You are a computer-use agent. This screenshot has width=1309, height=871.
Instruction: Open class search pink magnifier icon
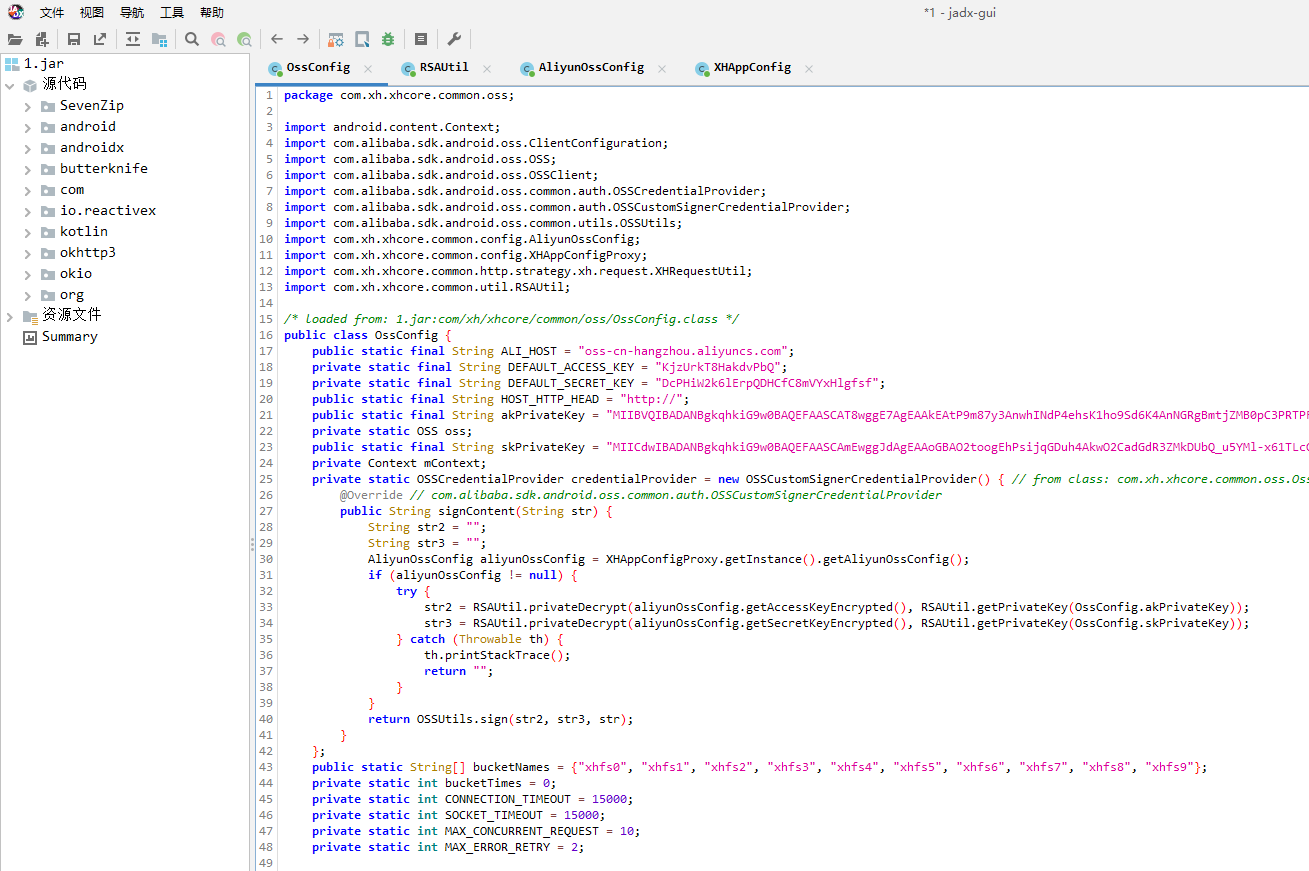click(x=218, y=39)
